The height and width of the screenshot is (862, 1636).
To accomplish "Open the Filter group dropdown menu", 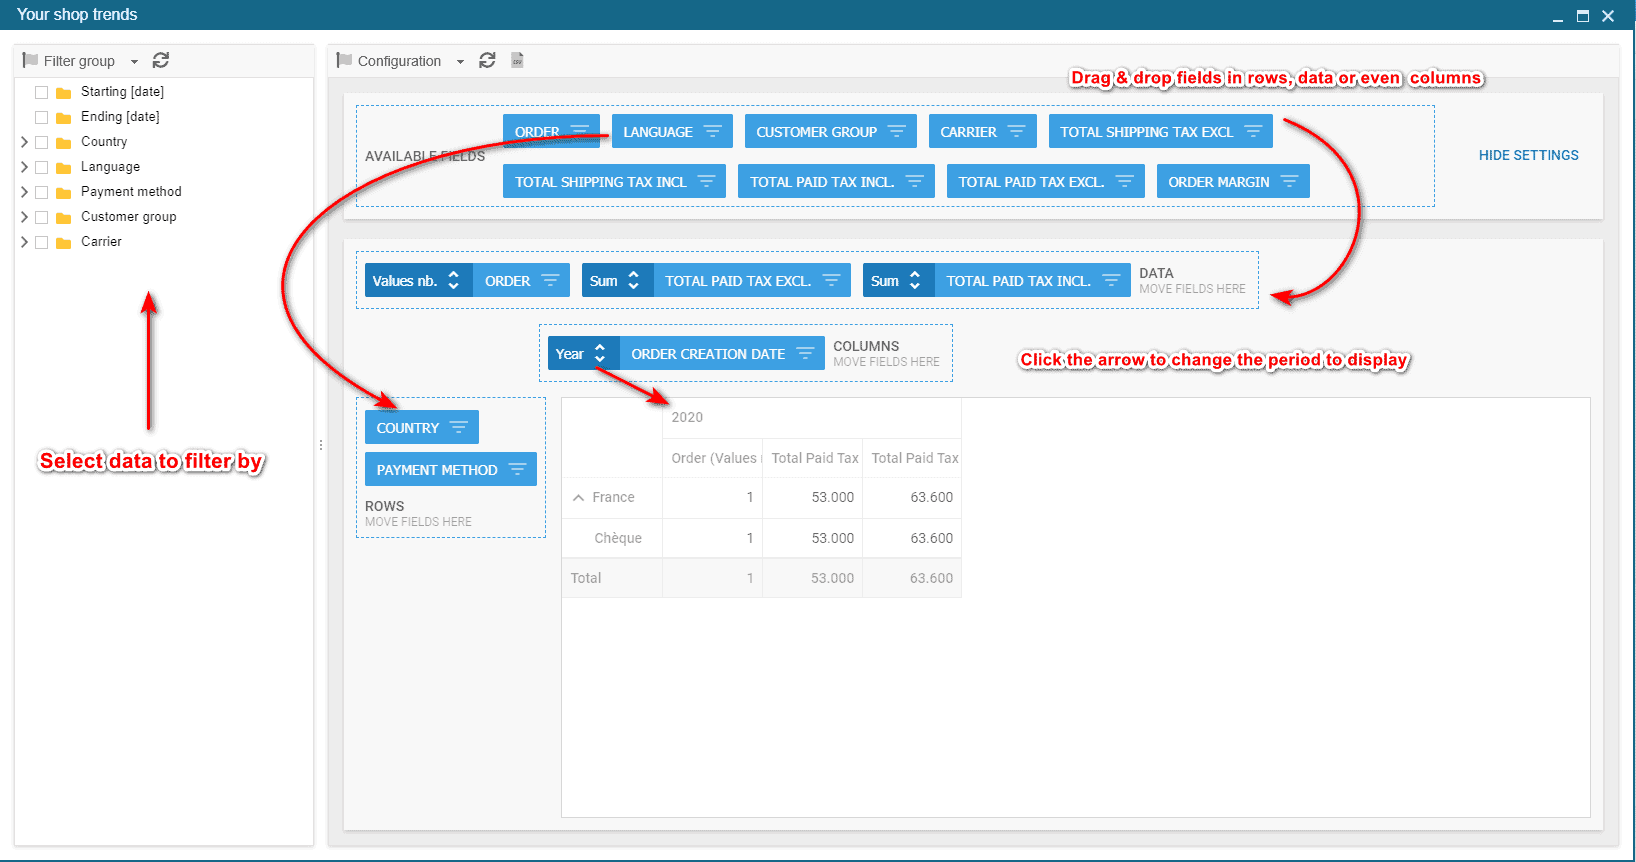I will pos(134,62).
